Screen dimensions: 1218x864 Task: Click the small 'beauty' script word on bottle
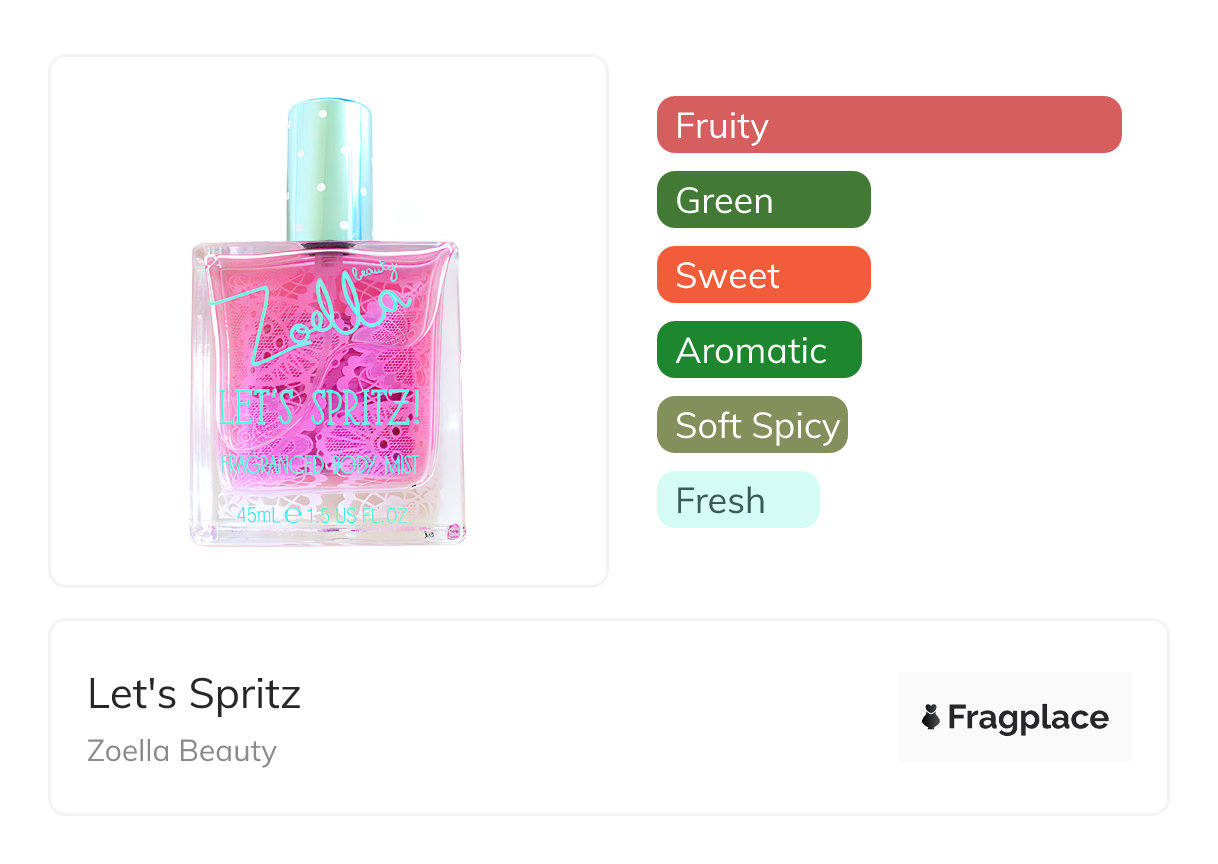pos(376,270)
